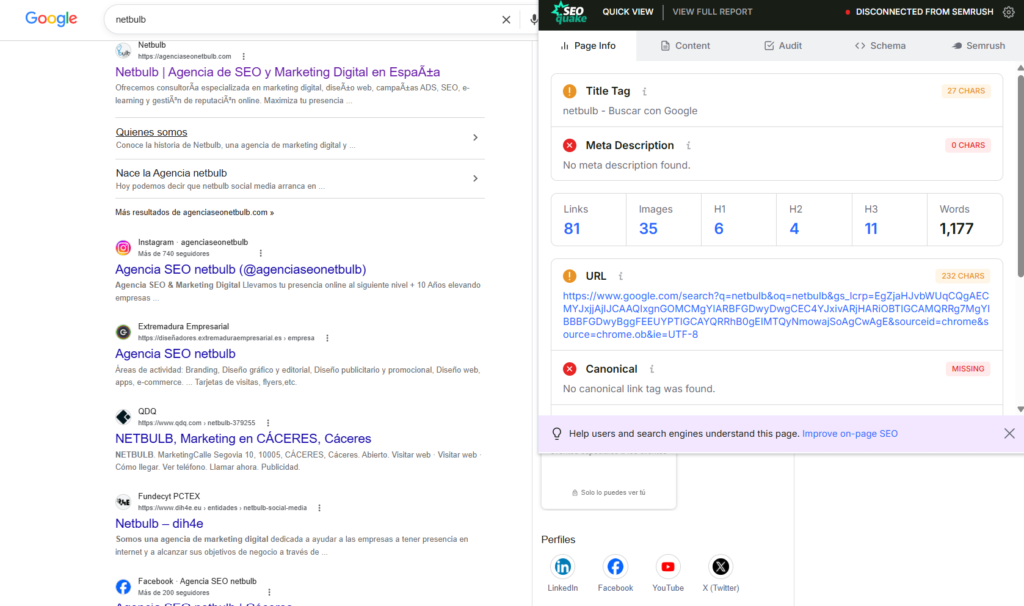
Task: Click the Title Tag warning icon
Action: pos(569,91)
